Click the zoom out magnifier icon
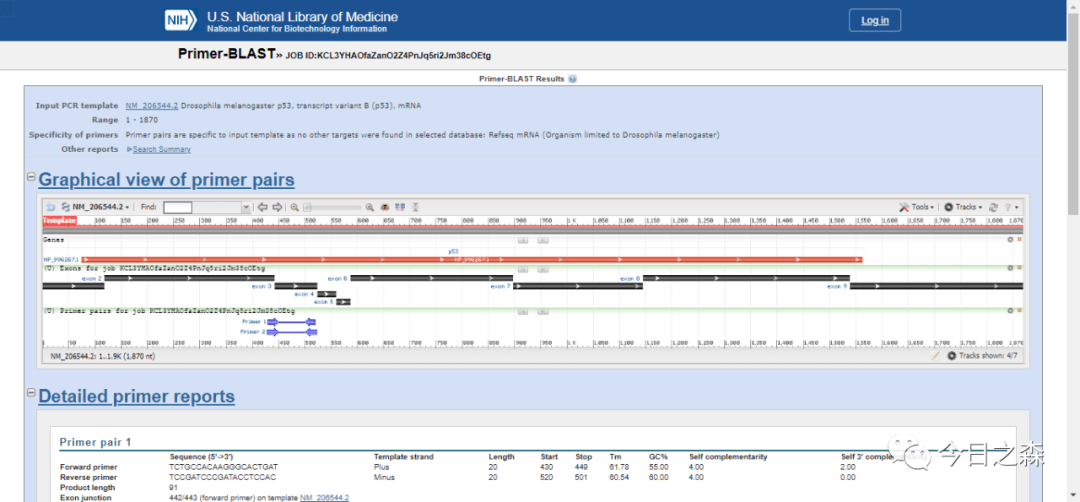Screen dimensions: 1080x502 pos(294,207)
